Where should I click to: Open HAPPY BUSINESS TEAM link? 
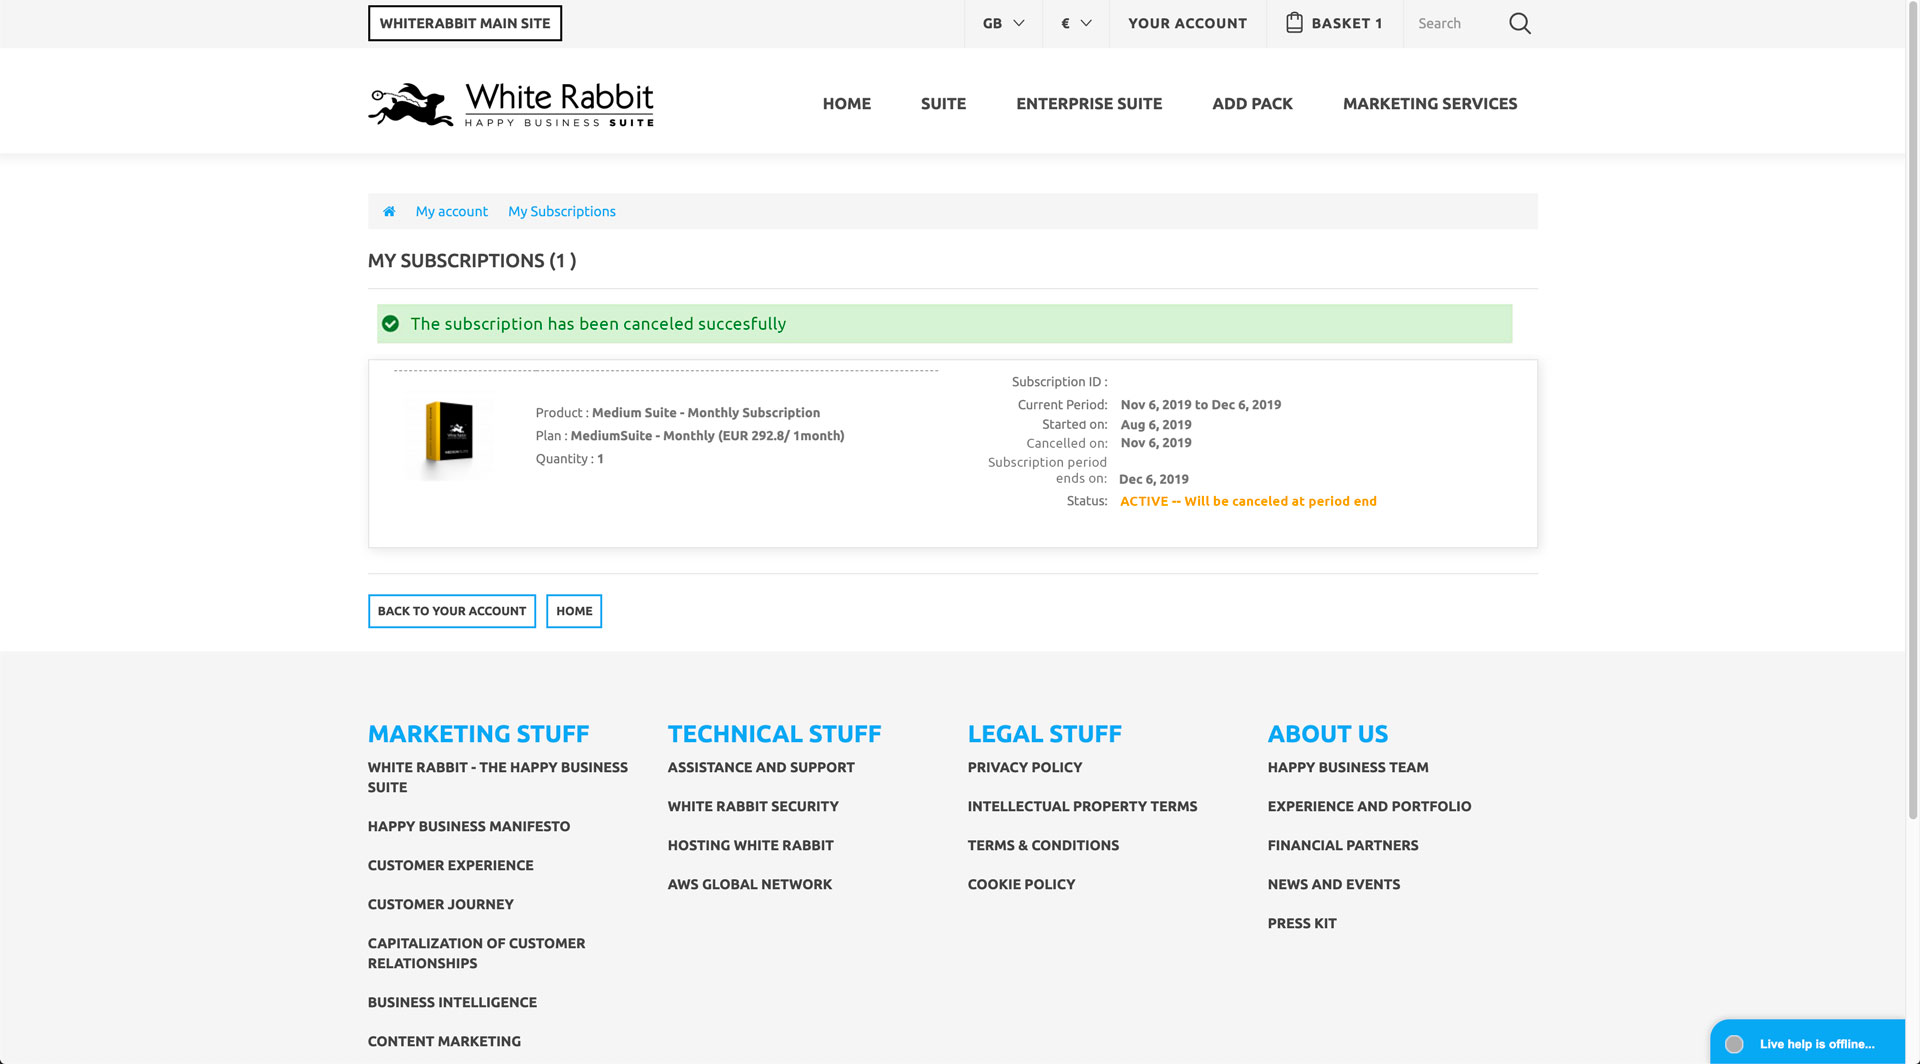pos(1348,767)
